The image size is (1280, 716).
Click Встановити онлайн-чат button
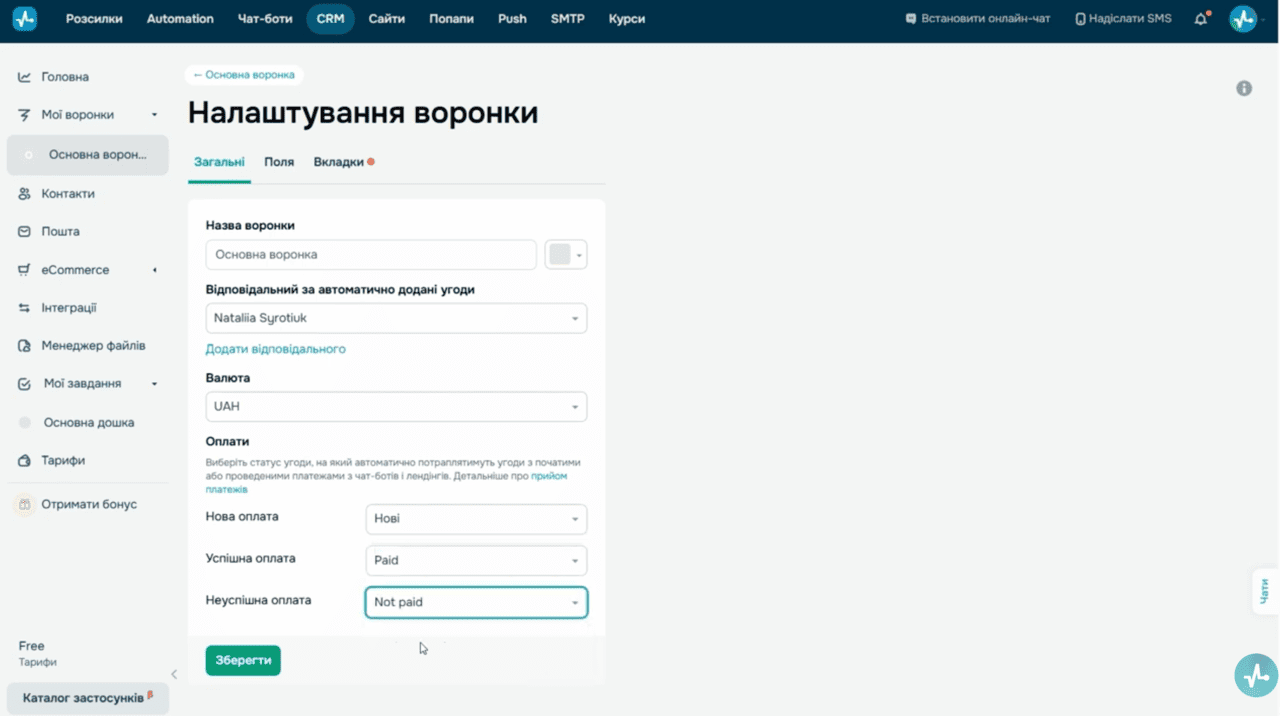pyautogui.click(x=977, y=19)
